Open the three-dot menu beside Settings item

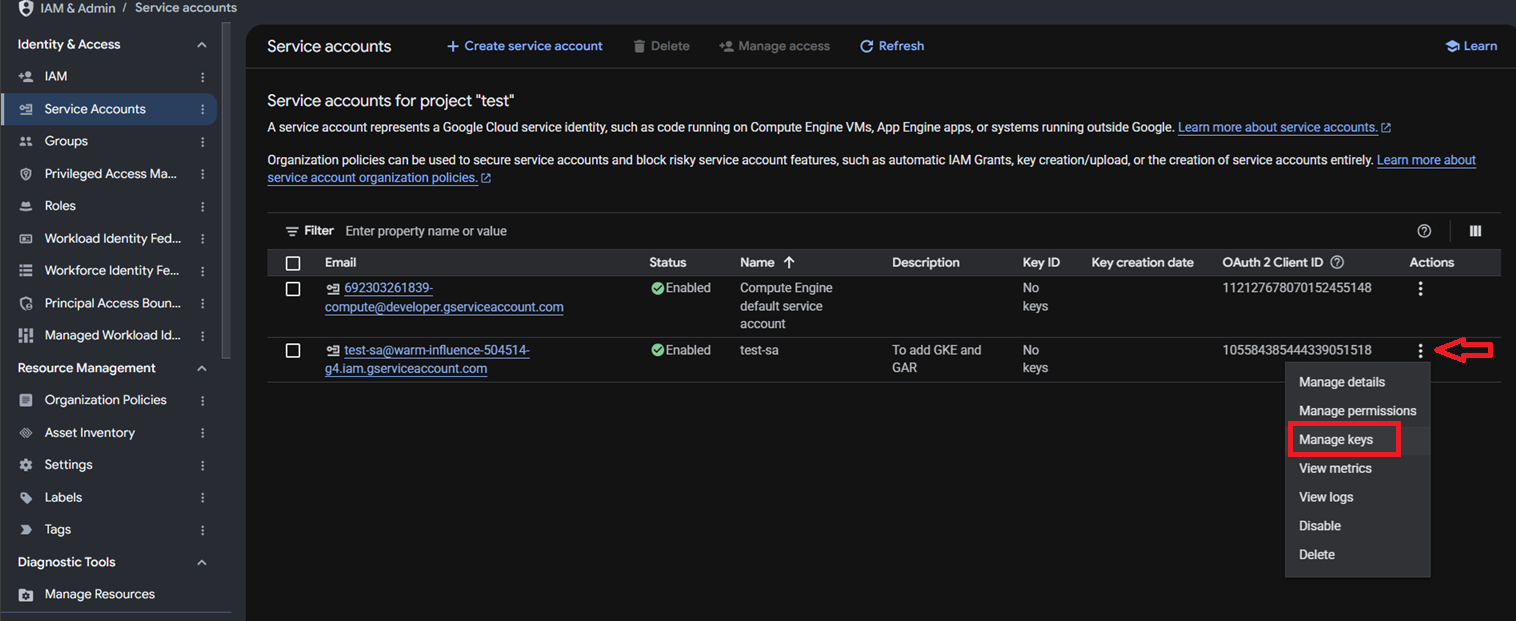click(x=203, y=465)
